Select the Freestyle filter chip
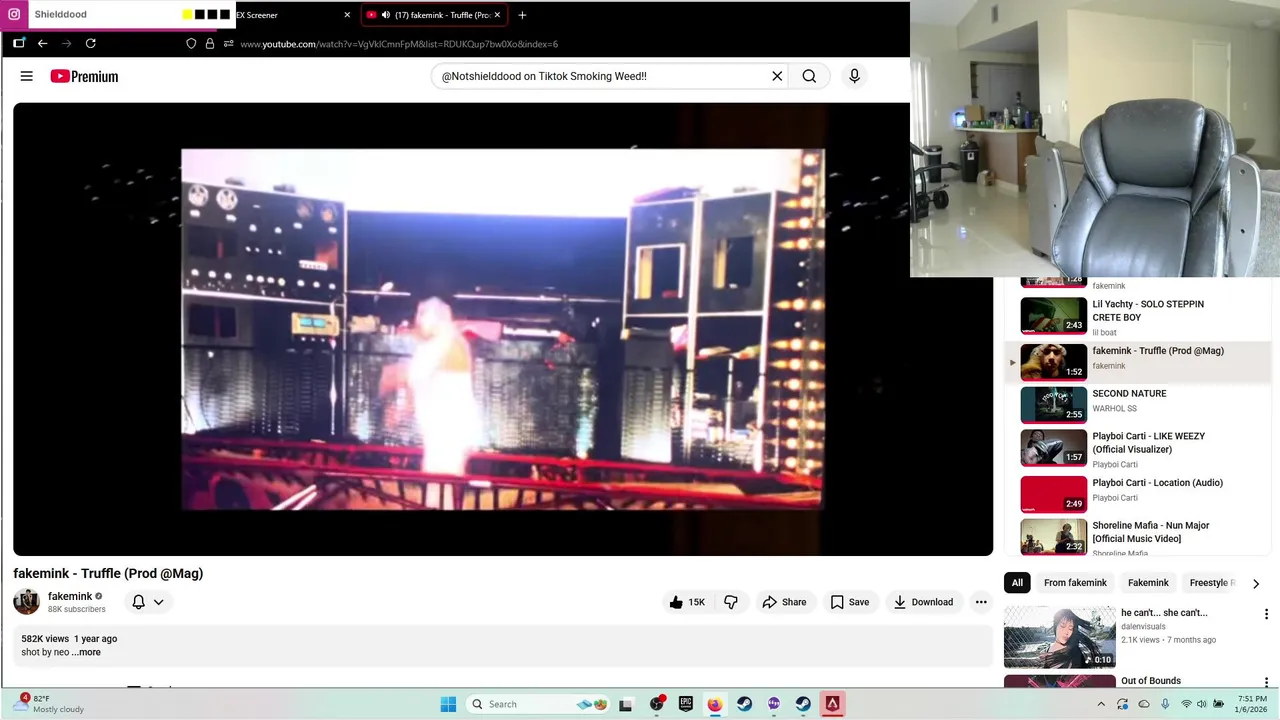 (x=1210, y=583)
